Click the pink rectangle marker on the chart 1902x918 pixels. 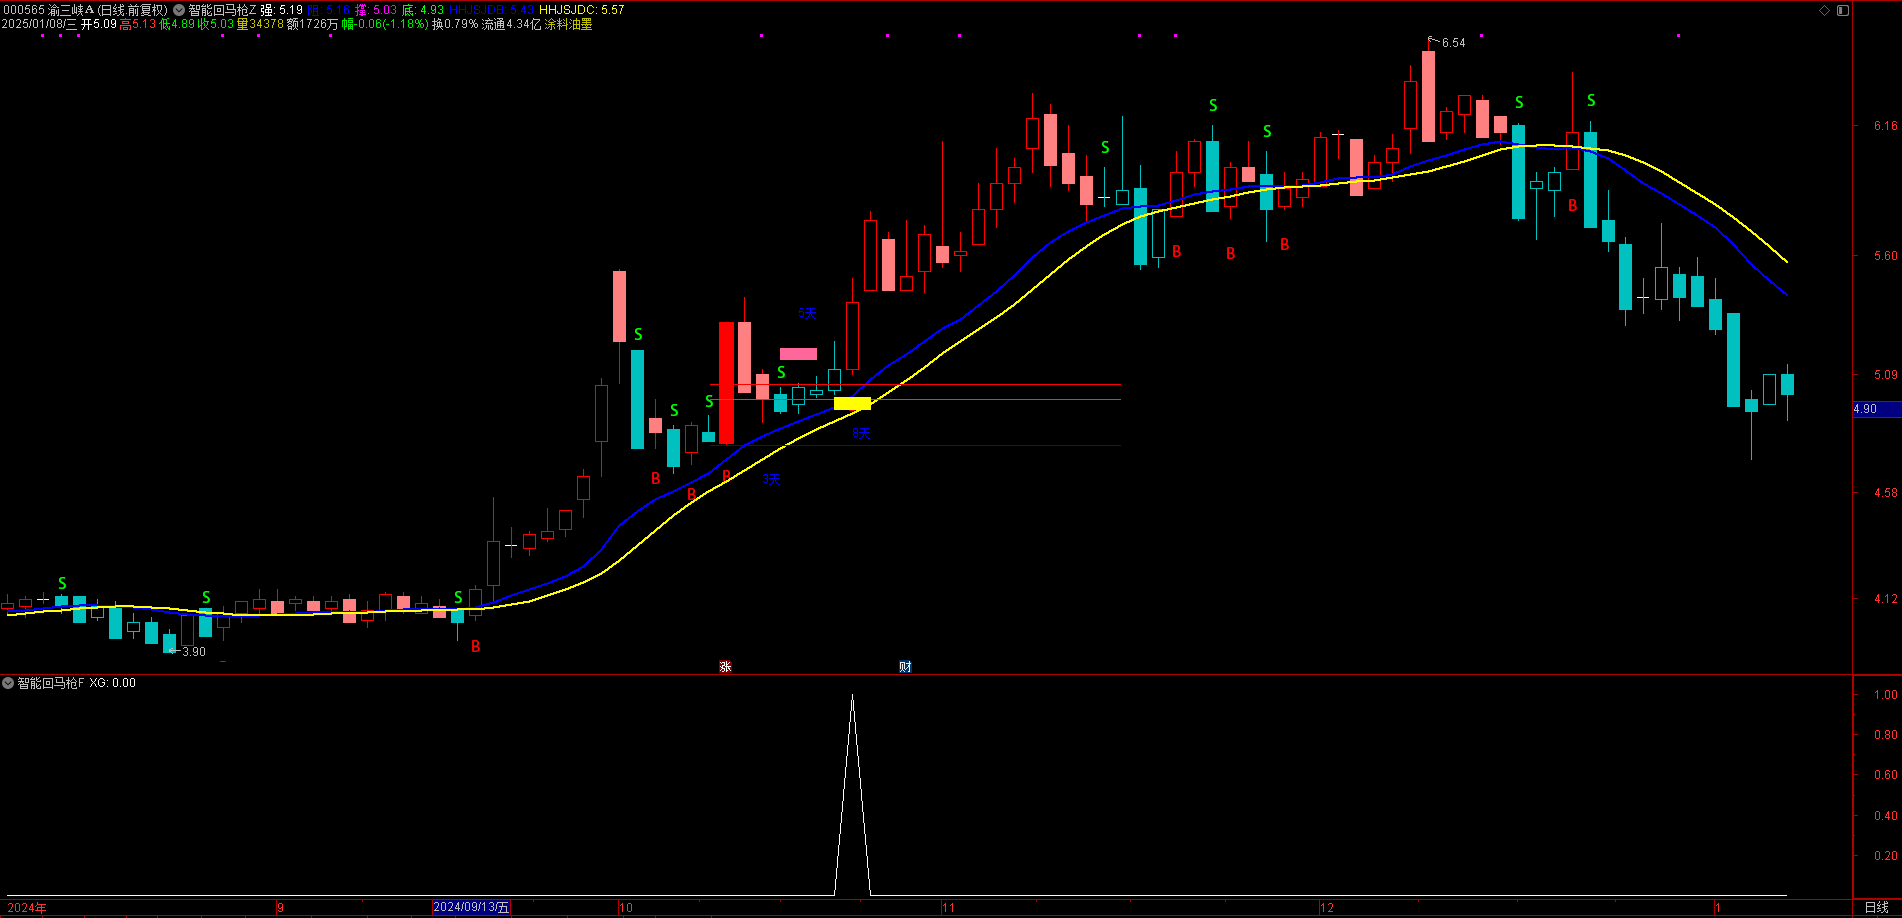tap(798, 354)
